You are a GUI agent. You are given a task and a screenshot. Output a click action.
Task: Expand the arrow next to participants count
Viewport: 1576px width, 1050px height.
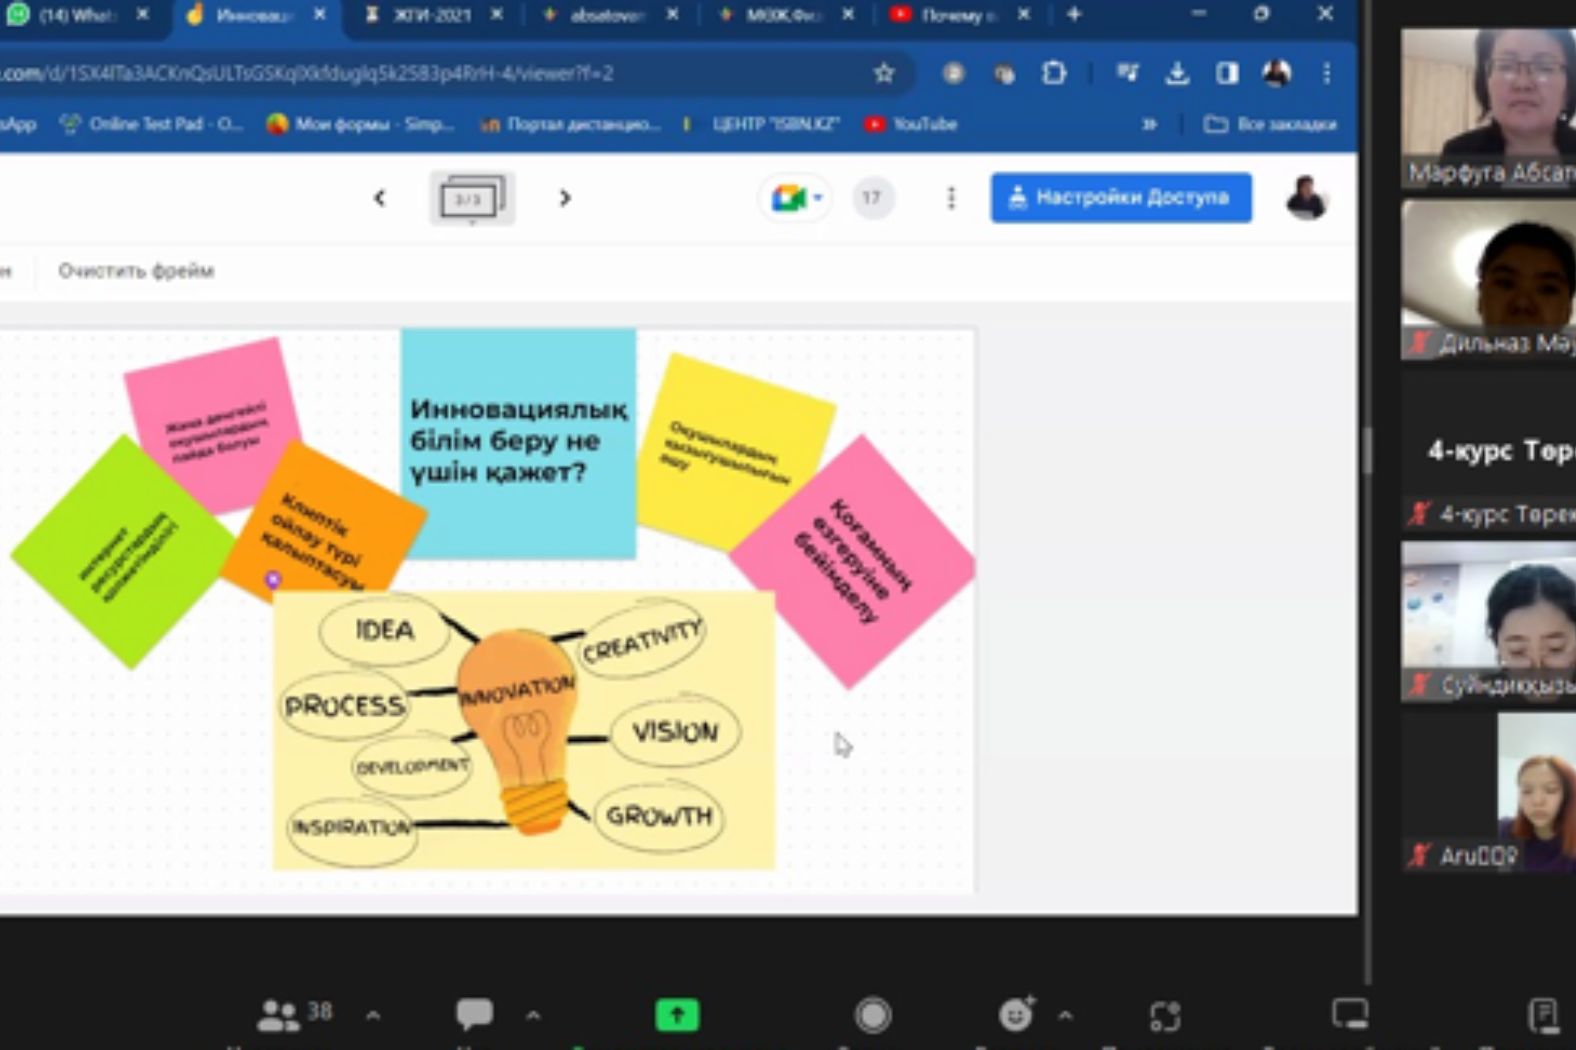tap(373, 1016)
